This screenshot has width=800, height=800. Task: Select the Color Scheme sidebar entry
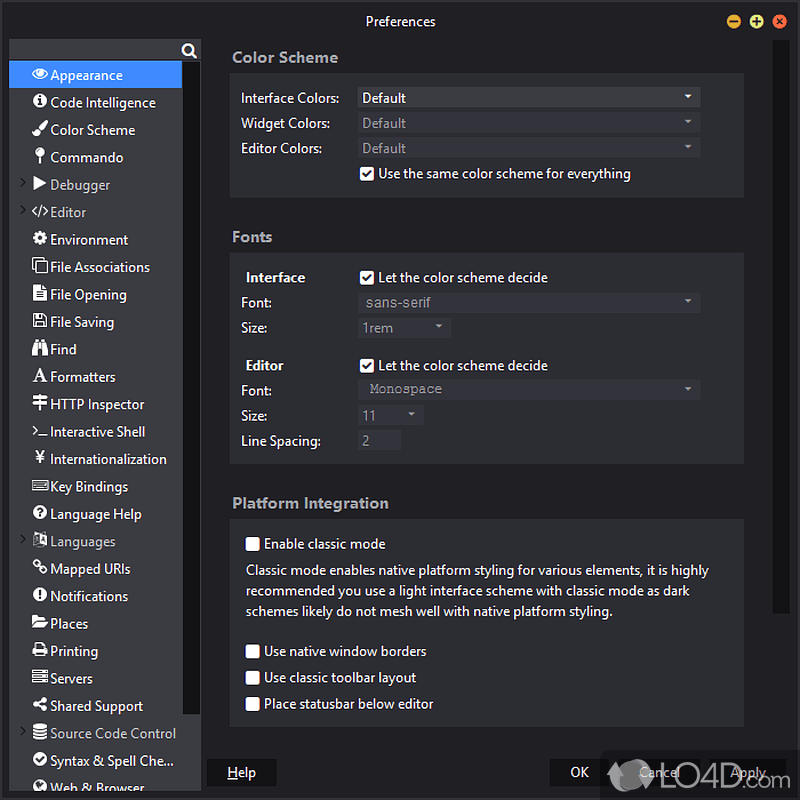[x=90, y=129]
